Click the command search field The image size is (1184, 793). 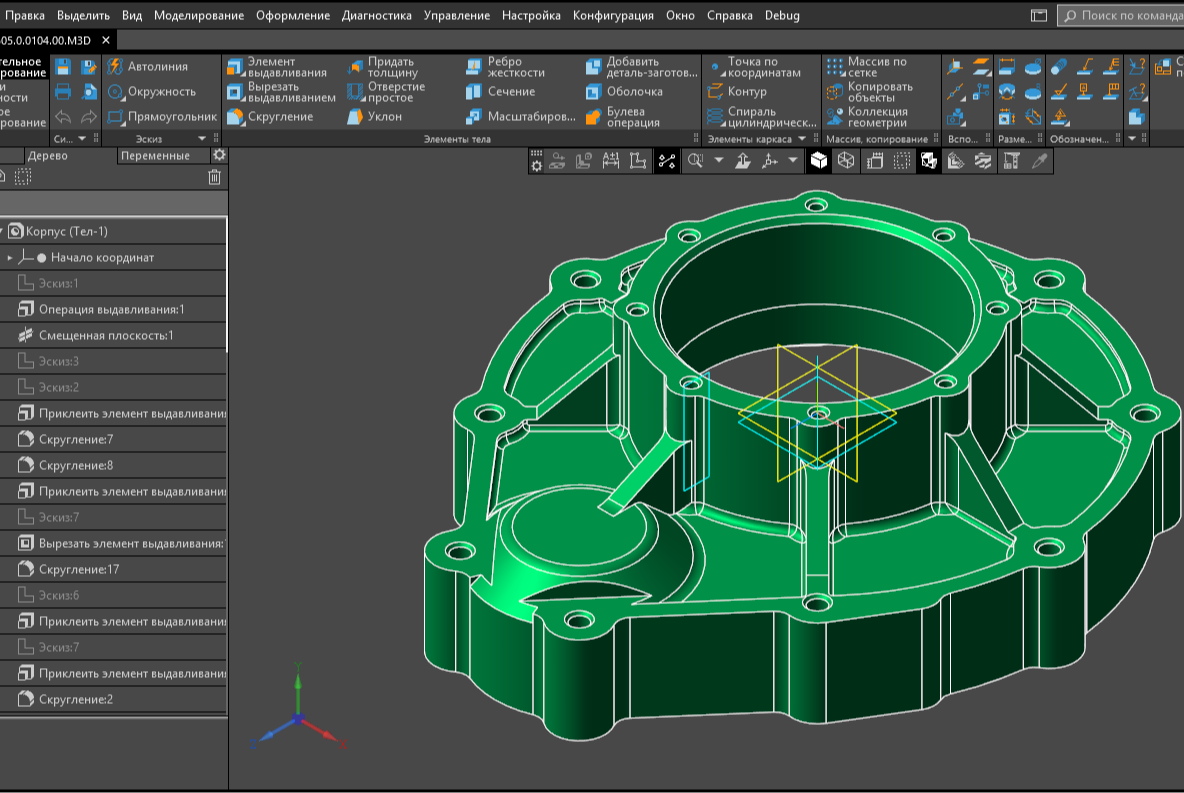click(x=1125, y=16)
